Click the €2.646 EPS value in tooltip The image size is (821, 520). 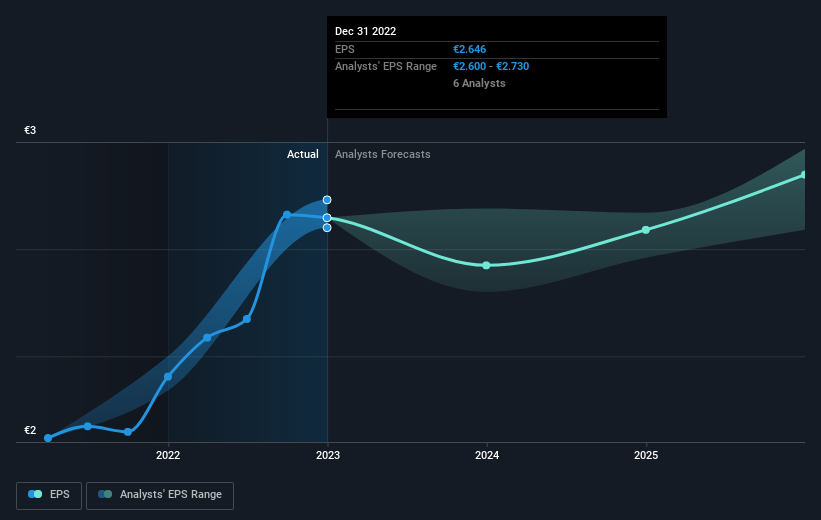coord(470,49)
